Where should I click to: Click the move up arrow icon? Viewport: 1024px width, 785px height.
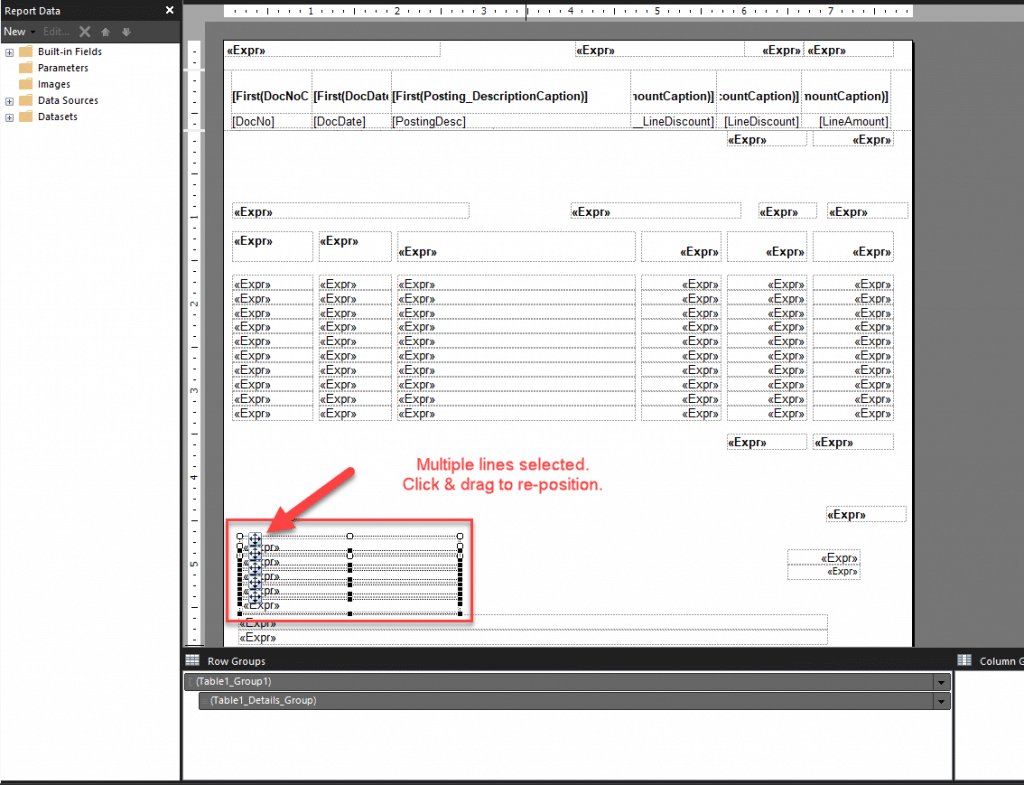click(x=106, y=31)
